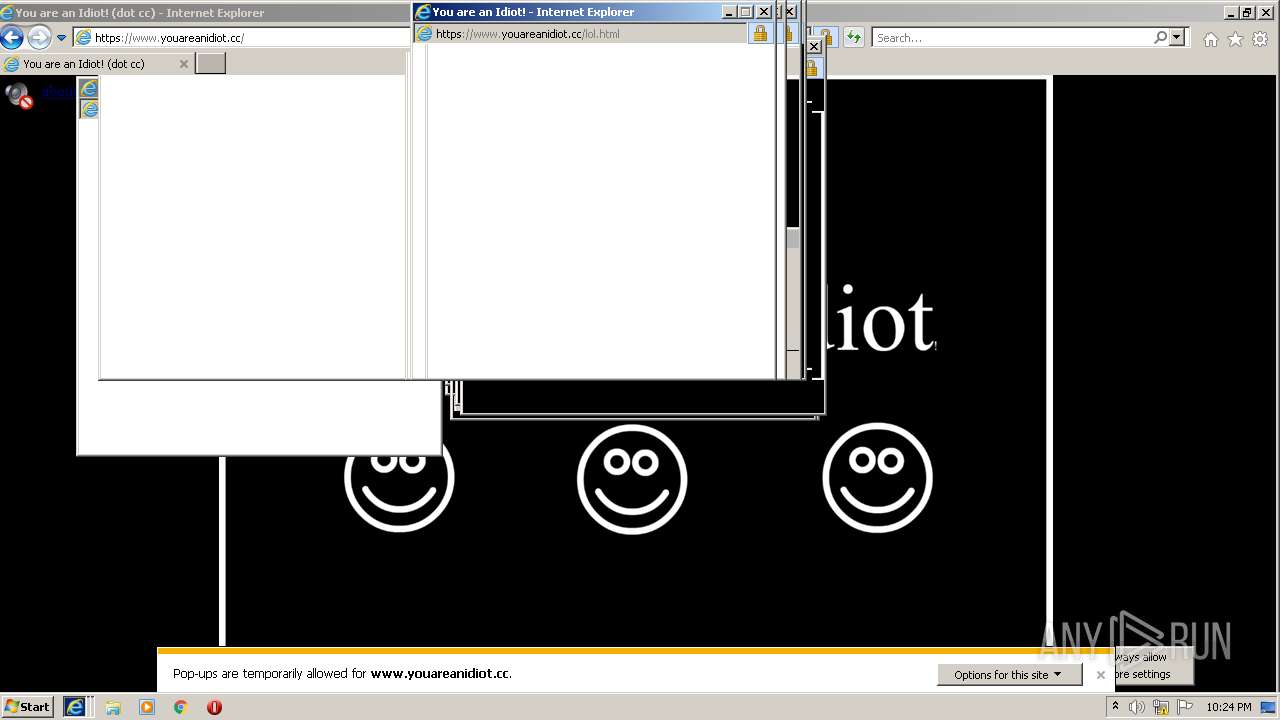
Task: Open the volume tray icon
Action: click(x=1137, y=707)
